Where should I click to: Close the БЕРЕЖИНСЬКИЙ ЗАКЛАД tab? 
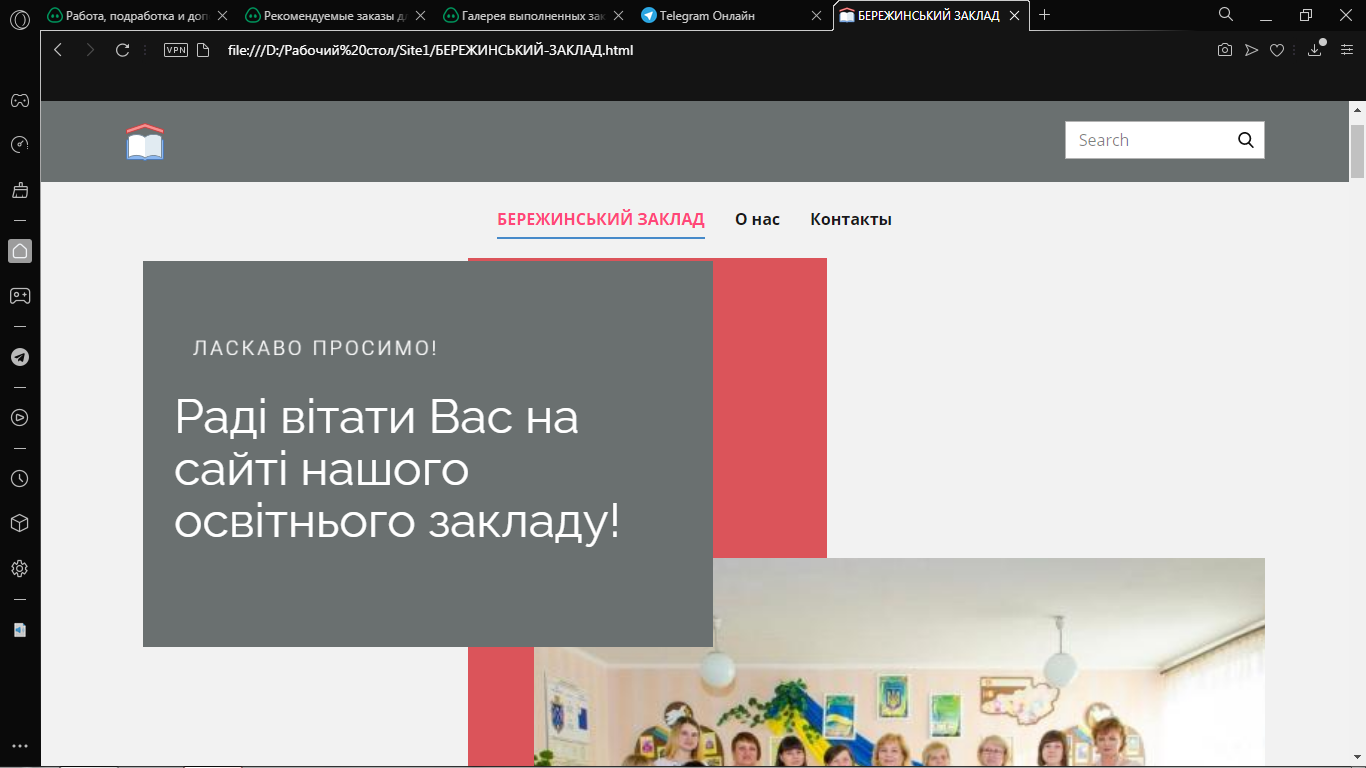pos(1015,16)
